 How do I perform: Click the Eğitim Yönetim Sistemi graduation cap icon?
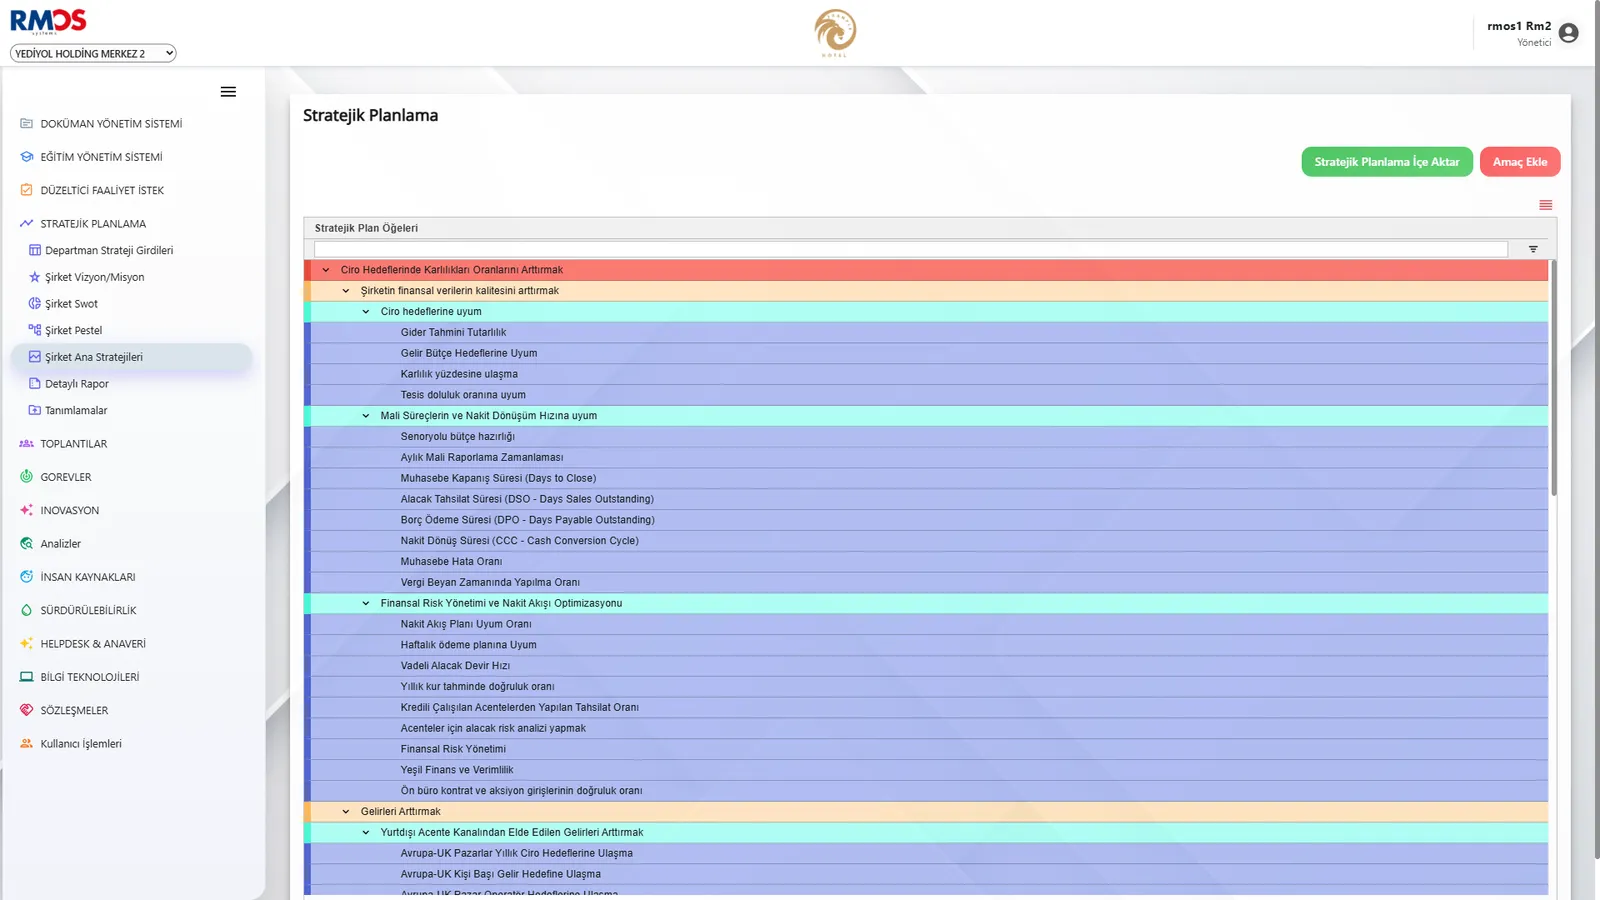27,157
